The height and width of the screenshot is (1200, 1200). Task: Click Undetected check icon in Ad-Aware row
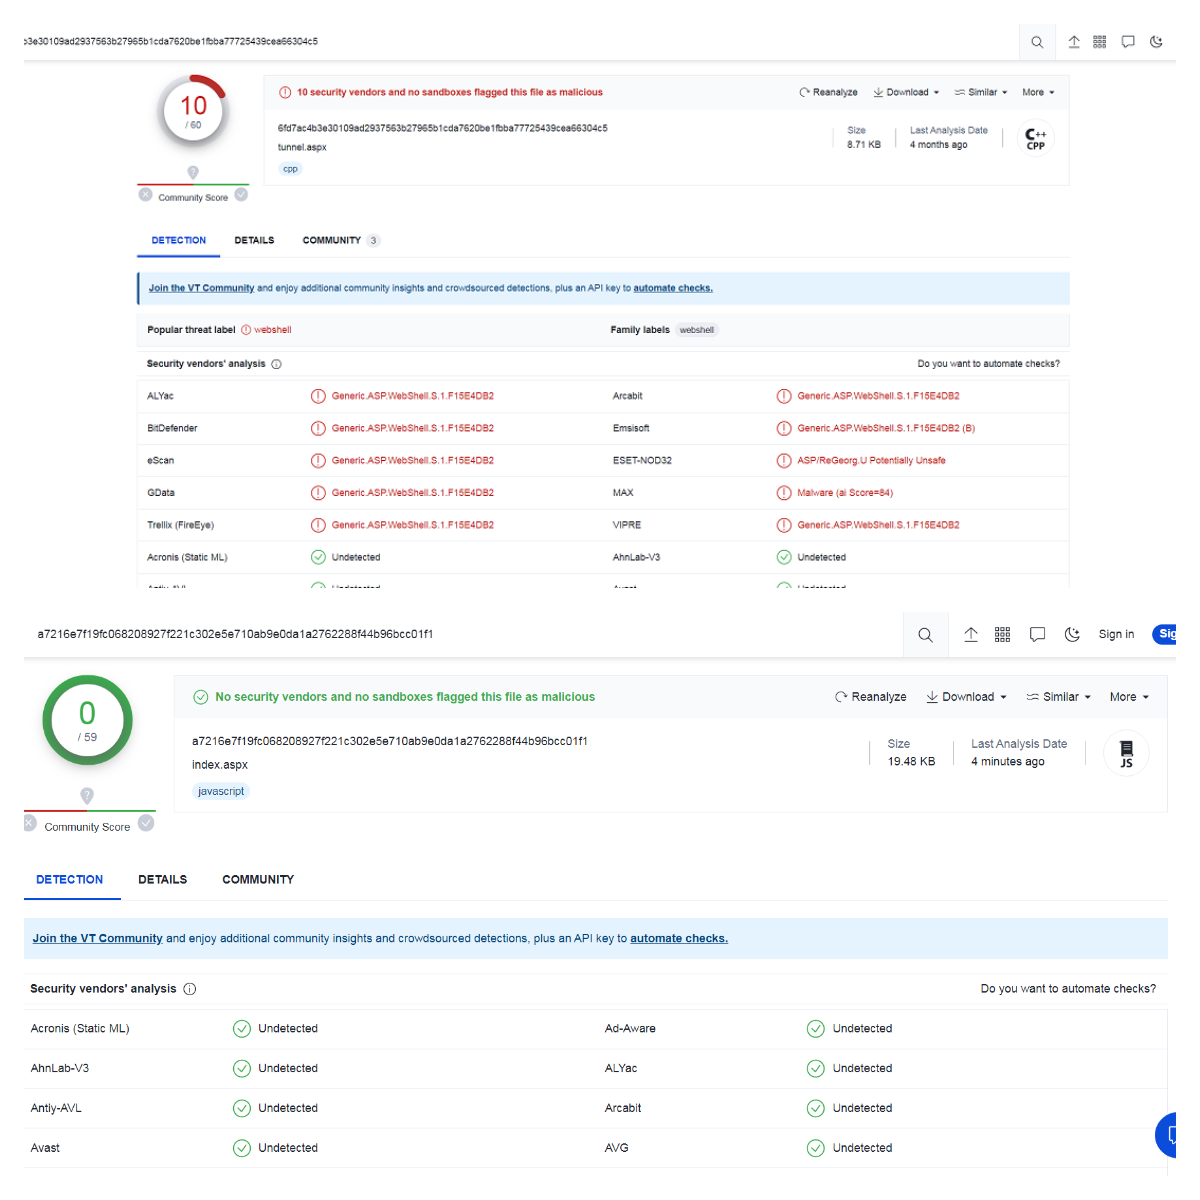(x=816, y=1029)
